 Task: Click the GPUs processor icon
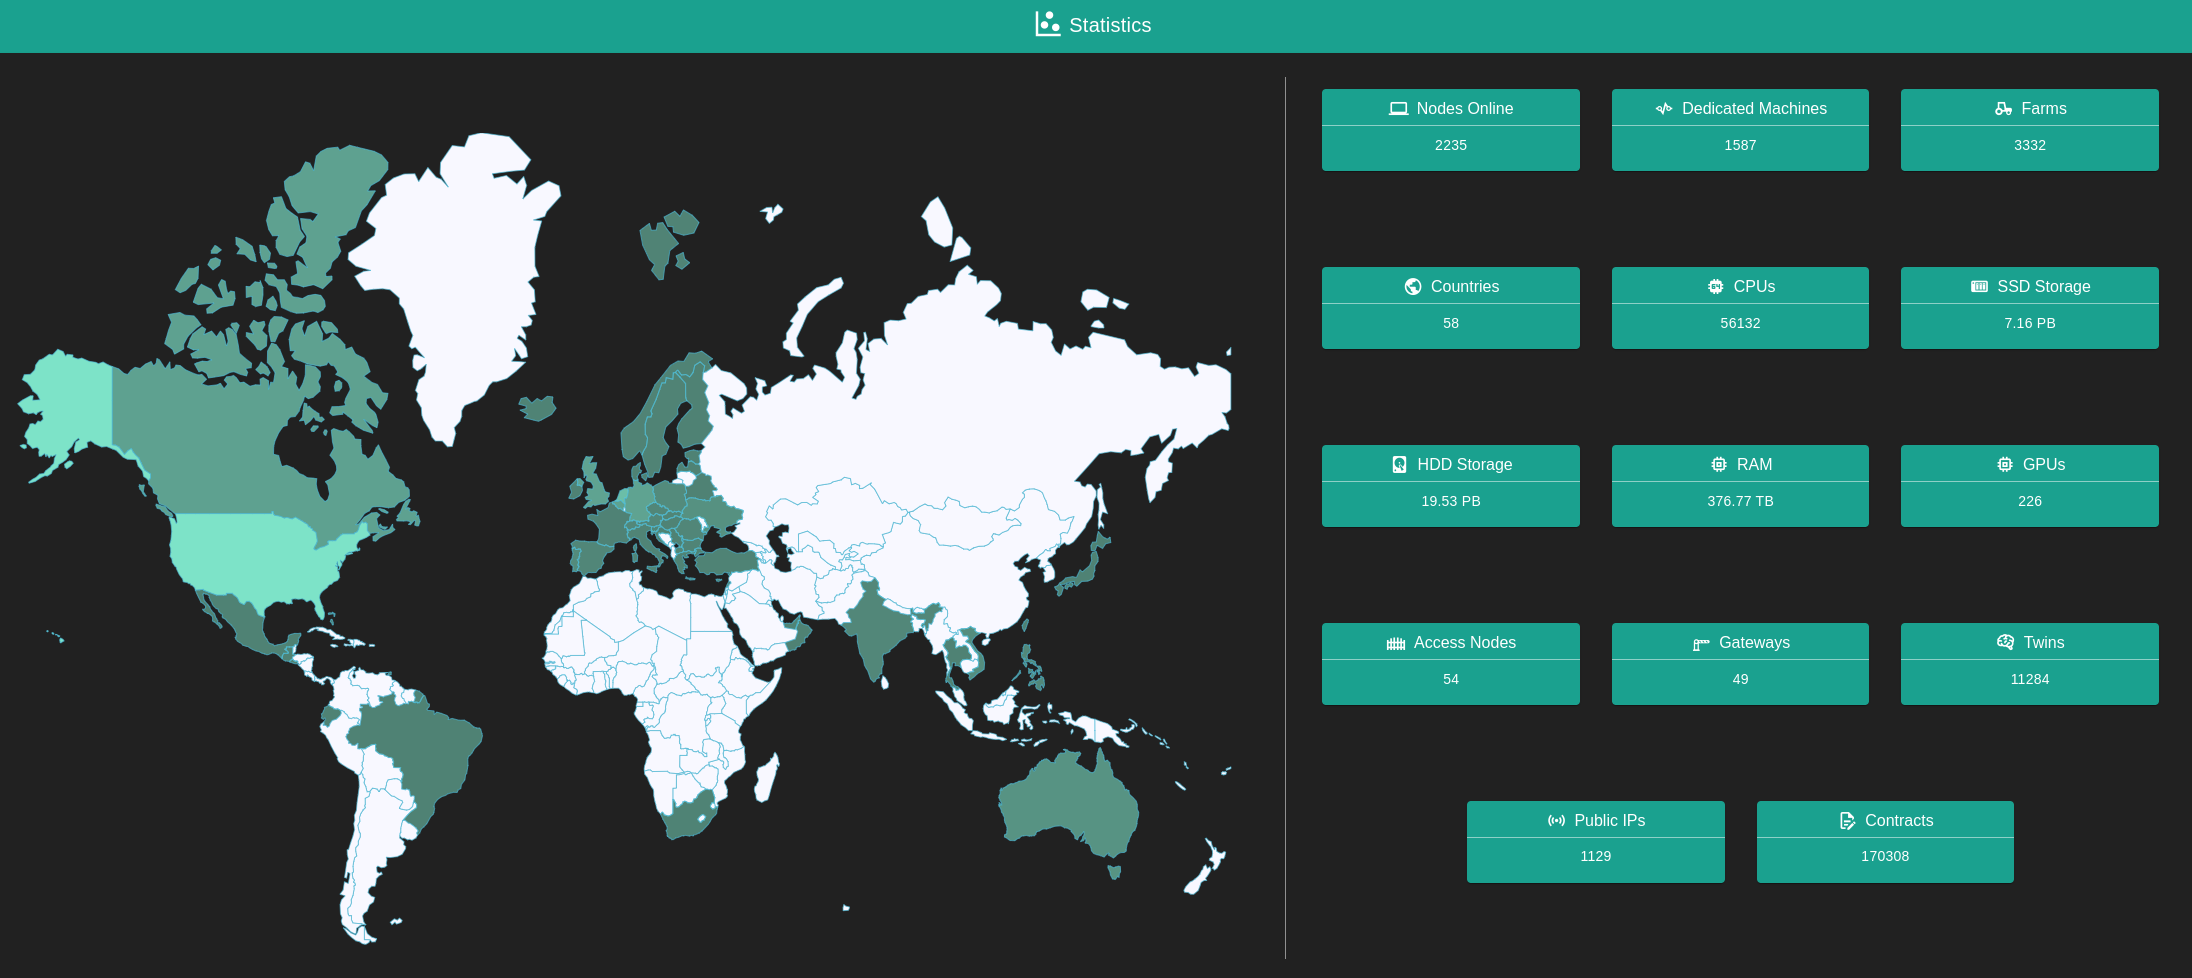tap(2005, 465)
